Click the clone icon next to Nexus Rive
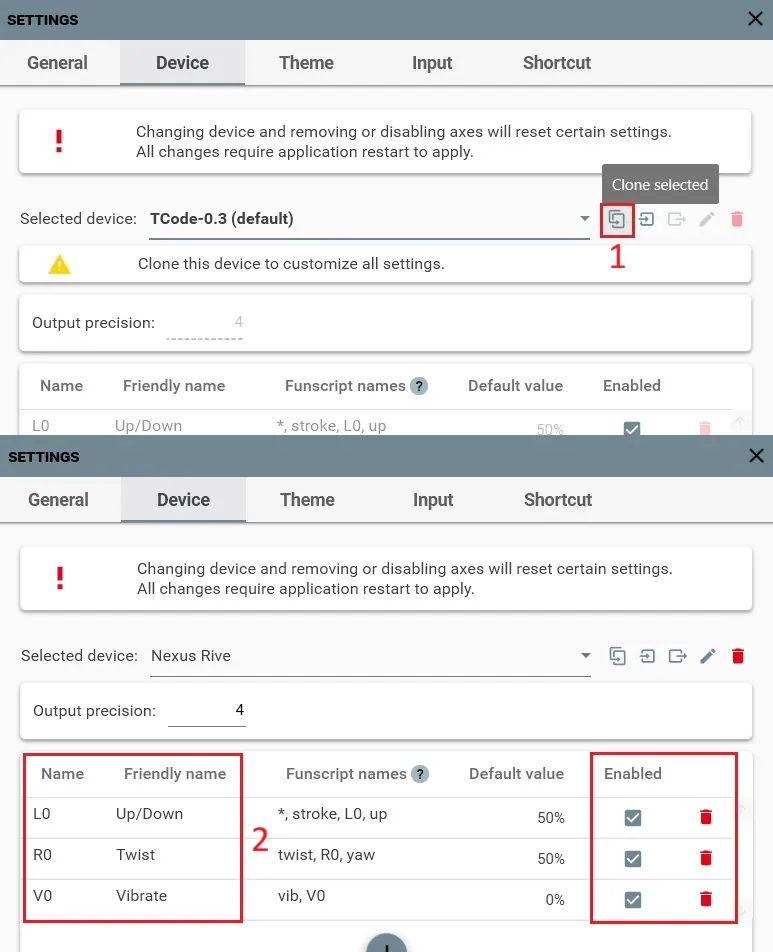The image size is (773, 952). point(617,656)
